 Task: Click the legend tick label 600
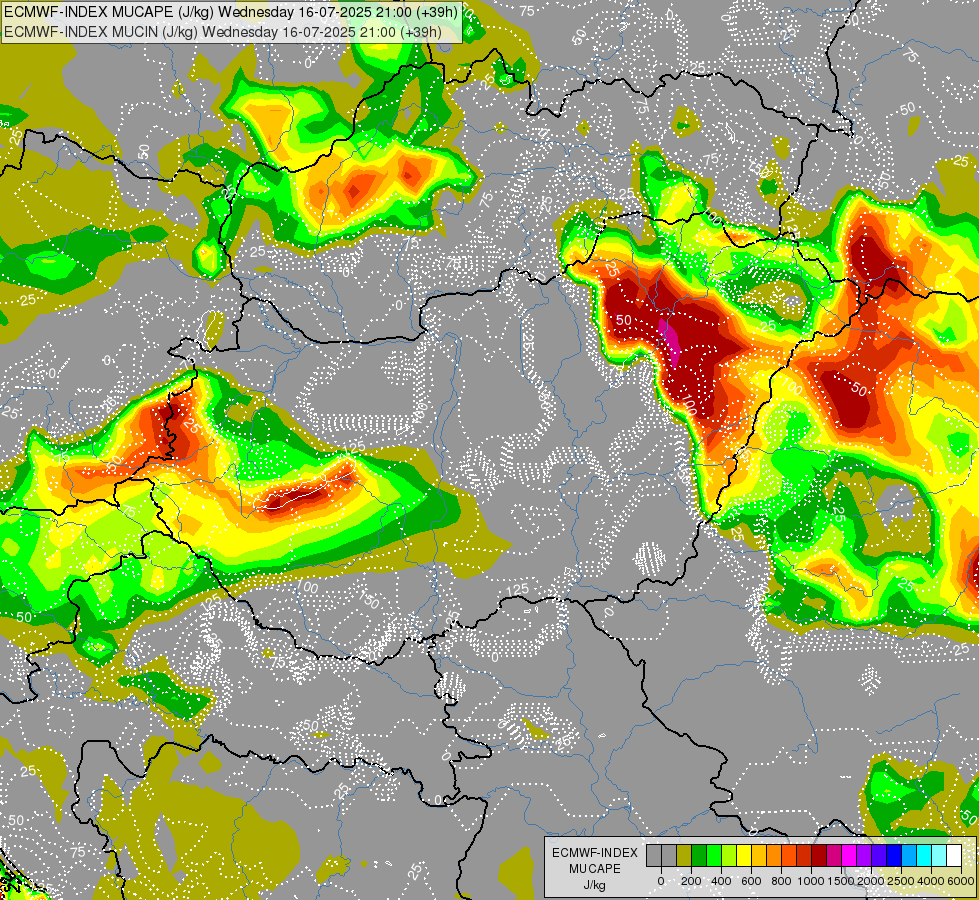(x=751, y=881)
